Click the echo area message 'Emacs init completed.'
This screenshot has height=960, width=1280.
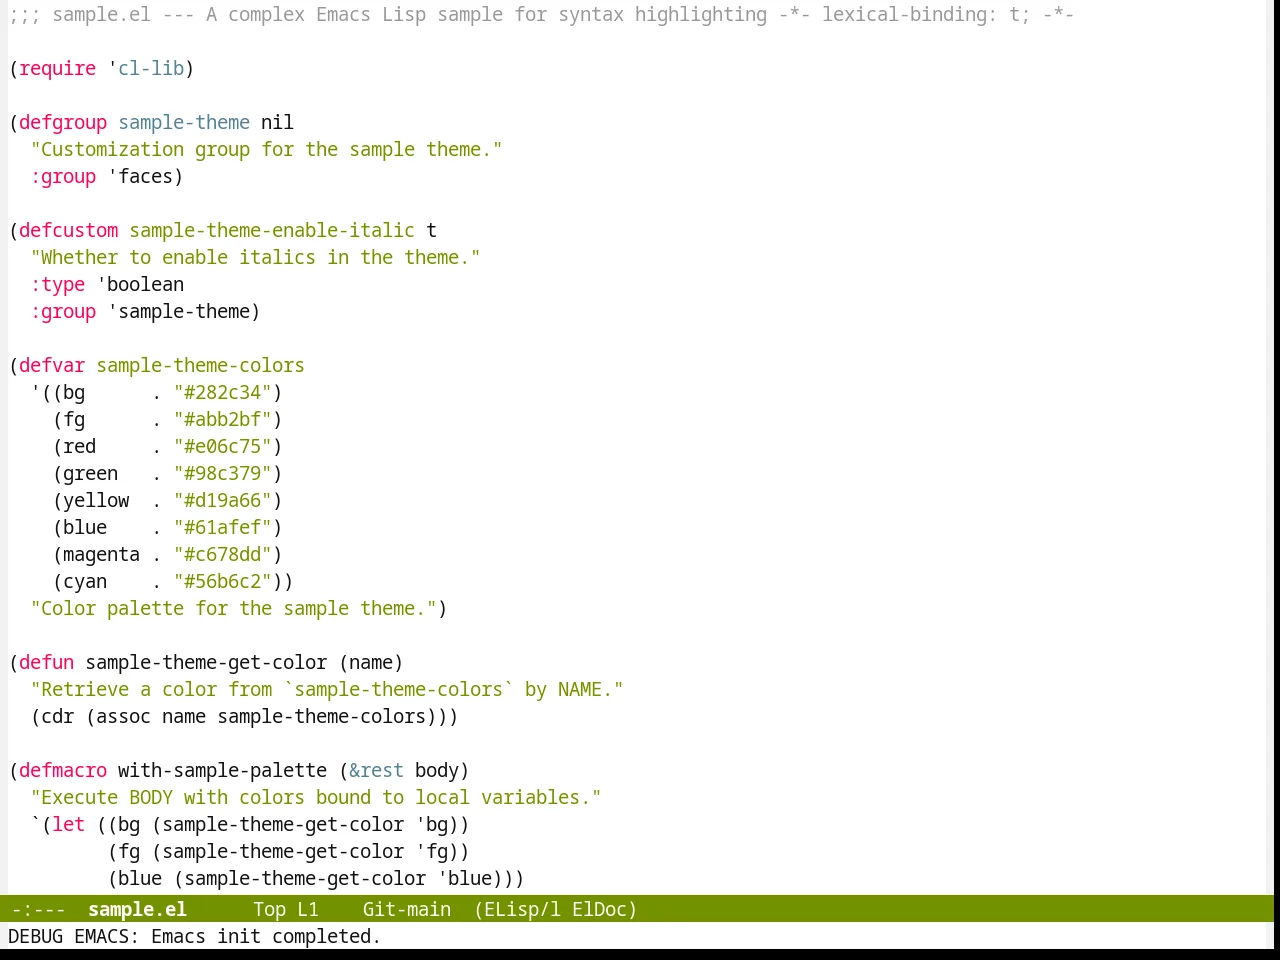point(266,936)
